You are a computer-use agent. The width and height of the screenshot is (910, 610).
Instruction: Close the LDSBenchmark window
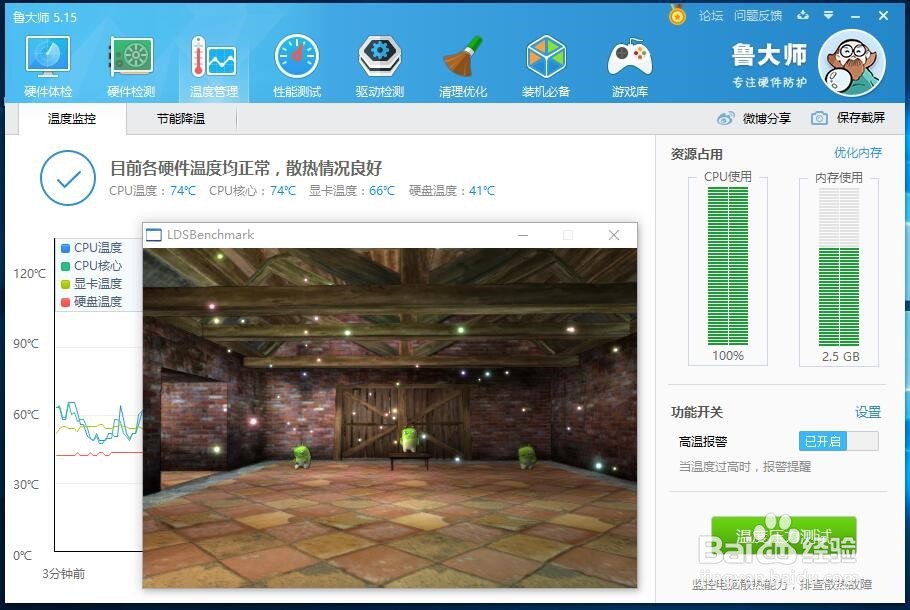click(x=614, y=235)
